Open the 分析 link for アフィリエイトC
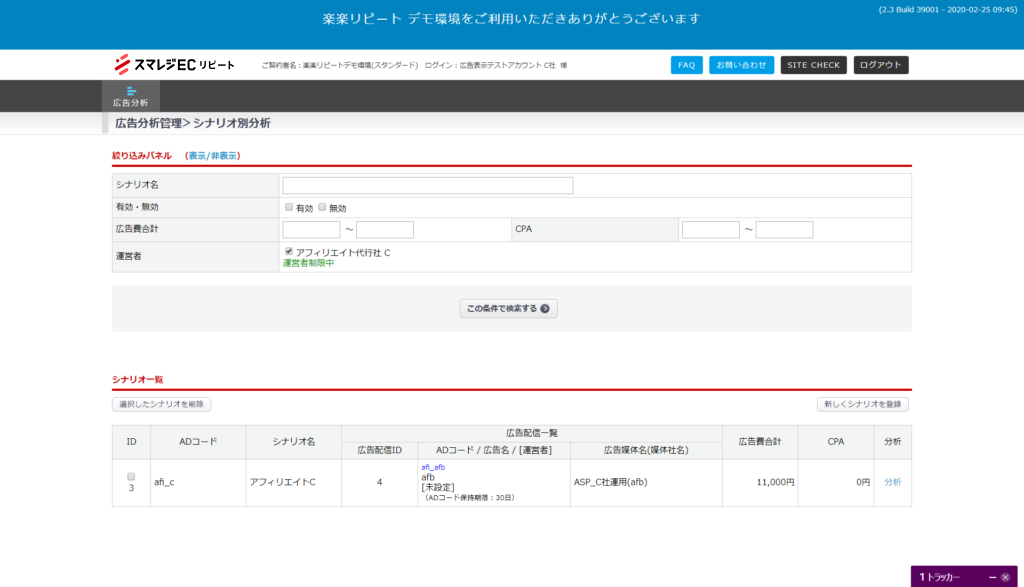Image resolution: width=1024 pixels, height=587 pixels. coord(892,482)
